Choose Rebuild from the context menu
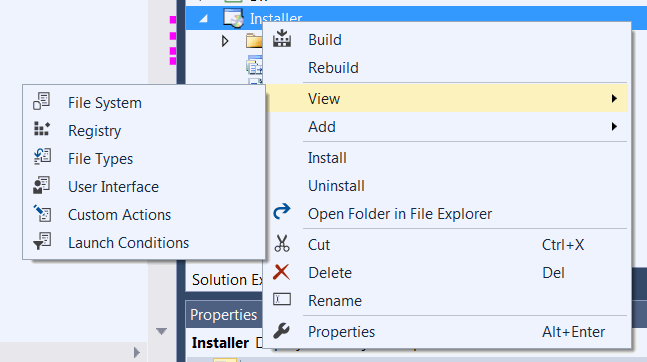 click(x=333, y=68)
